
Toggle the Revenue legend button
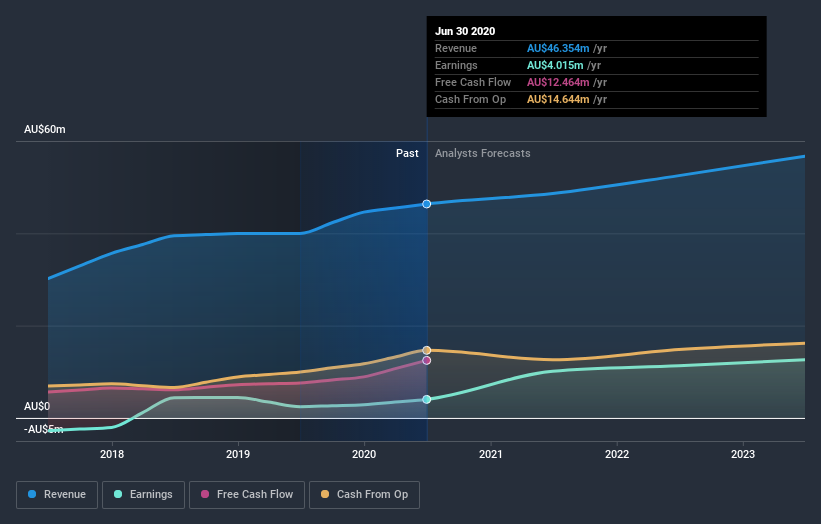pos(57,495)
